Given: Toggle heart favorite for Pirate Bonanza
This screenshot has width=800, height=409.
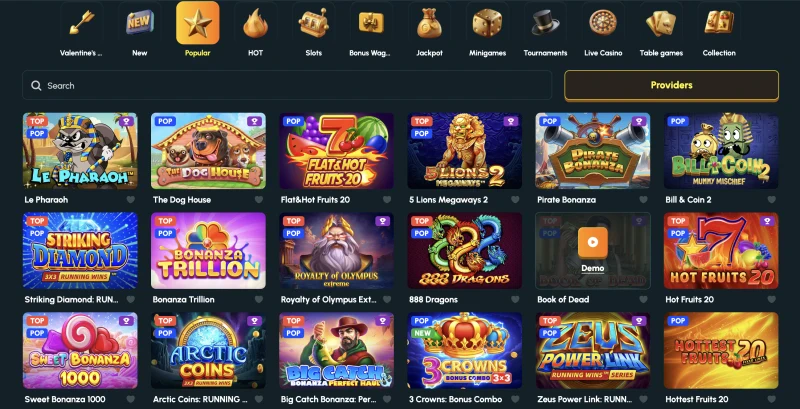Looking at the screenshot, I should pyautogui.click(x=643, y=200).
